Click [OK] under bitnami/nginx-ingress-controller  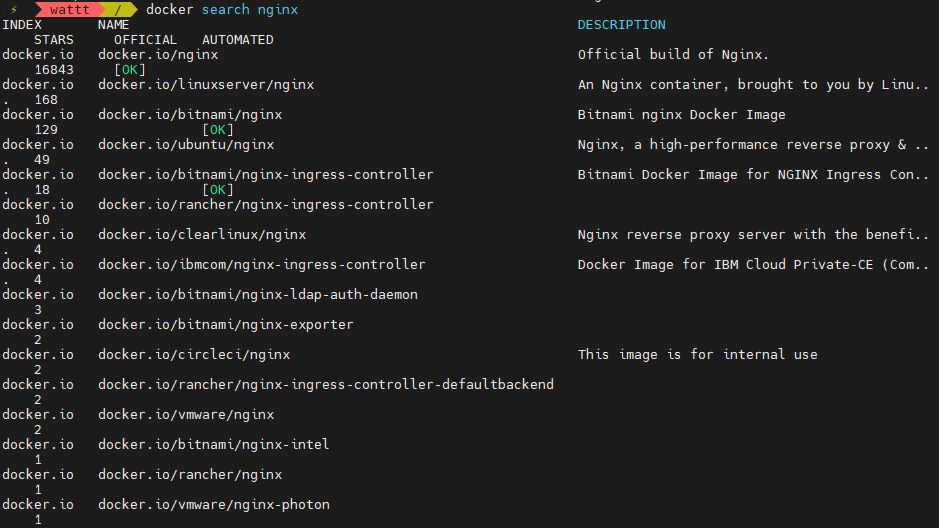pyautogui.click(x=218, y=189)
